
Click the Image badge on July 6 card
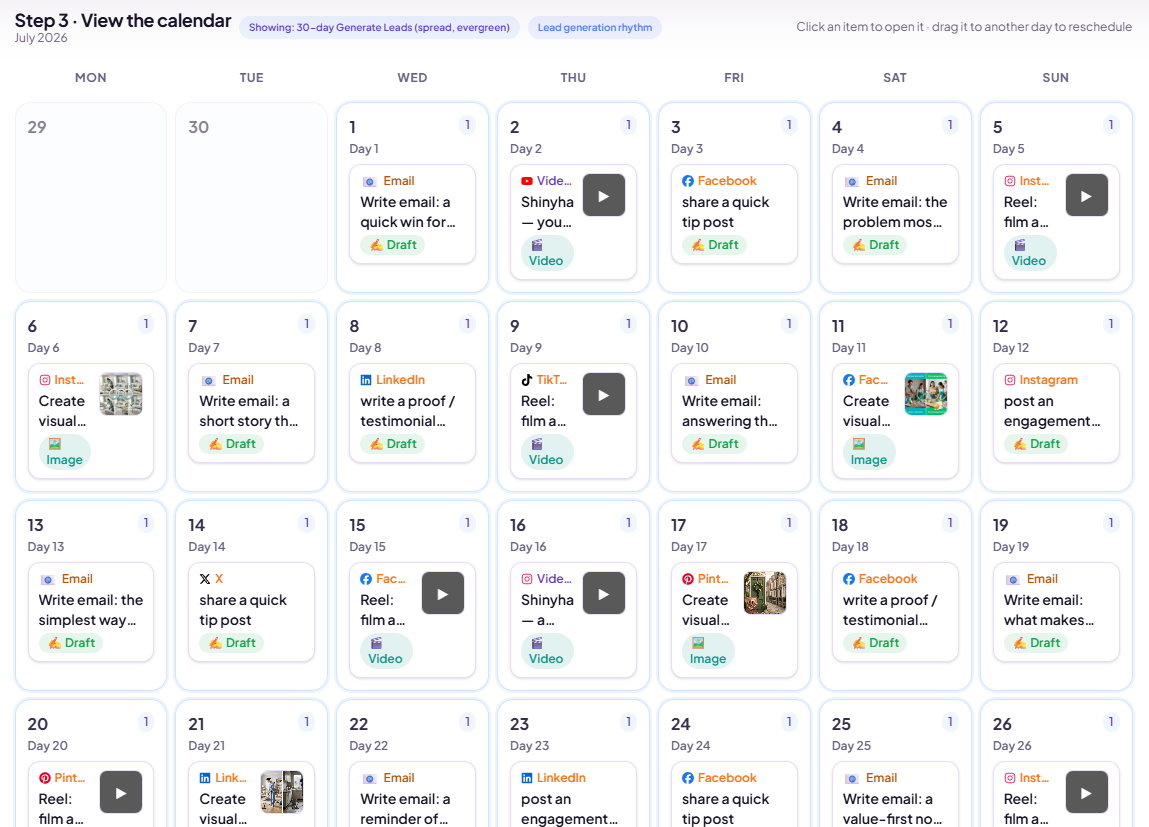pyautogui.click(x=64, y=452)
